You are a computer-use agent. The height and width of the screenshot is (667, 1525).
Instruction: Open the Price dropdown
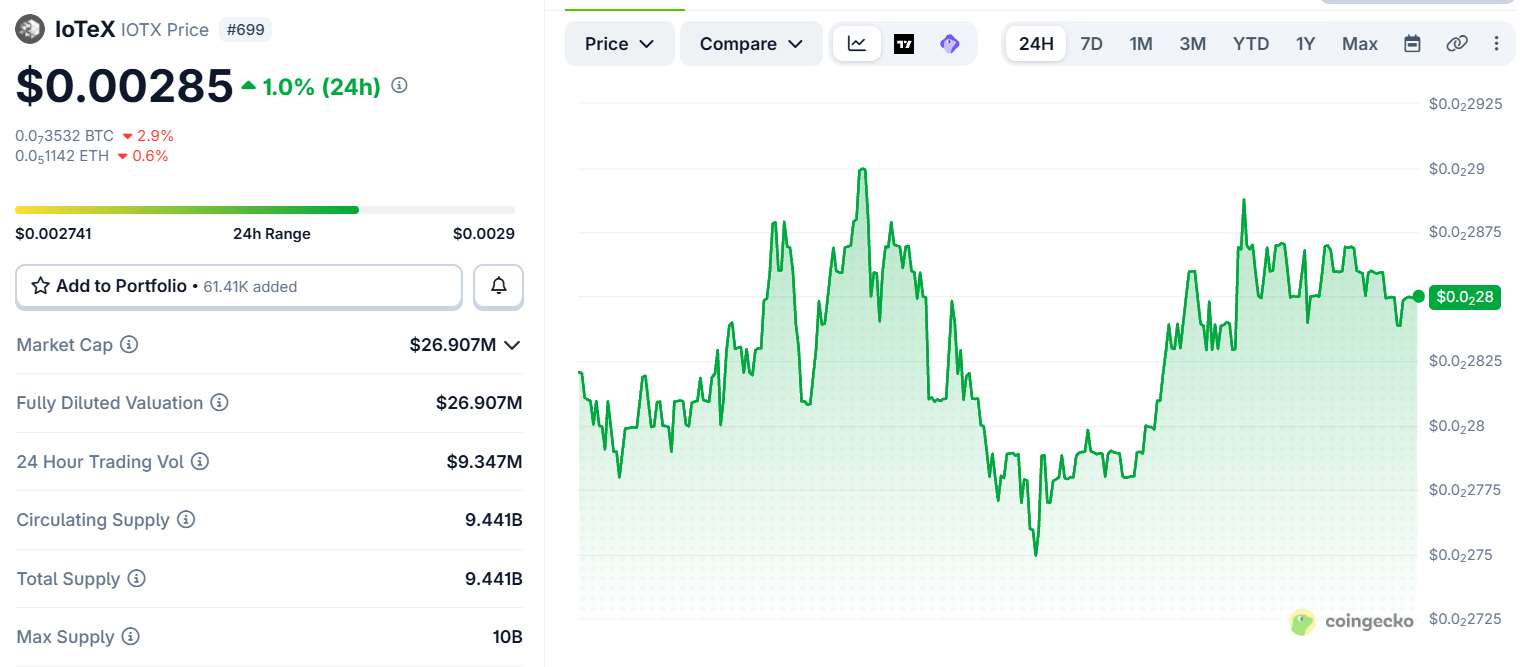coord(620,44)
